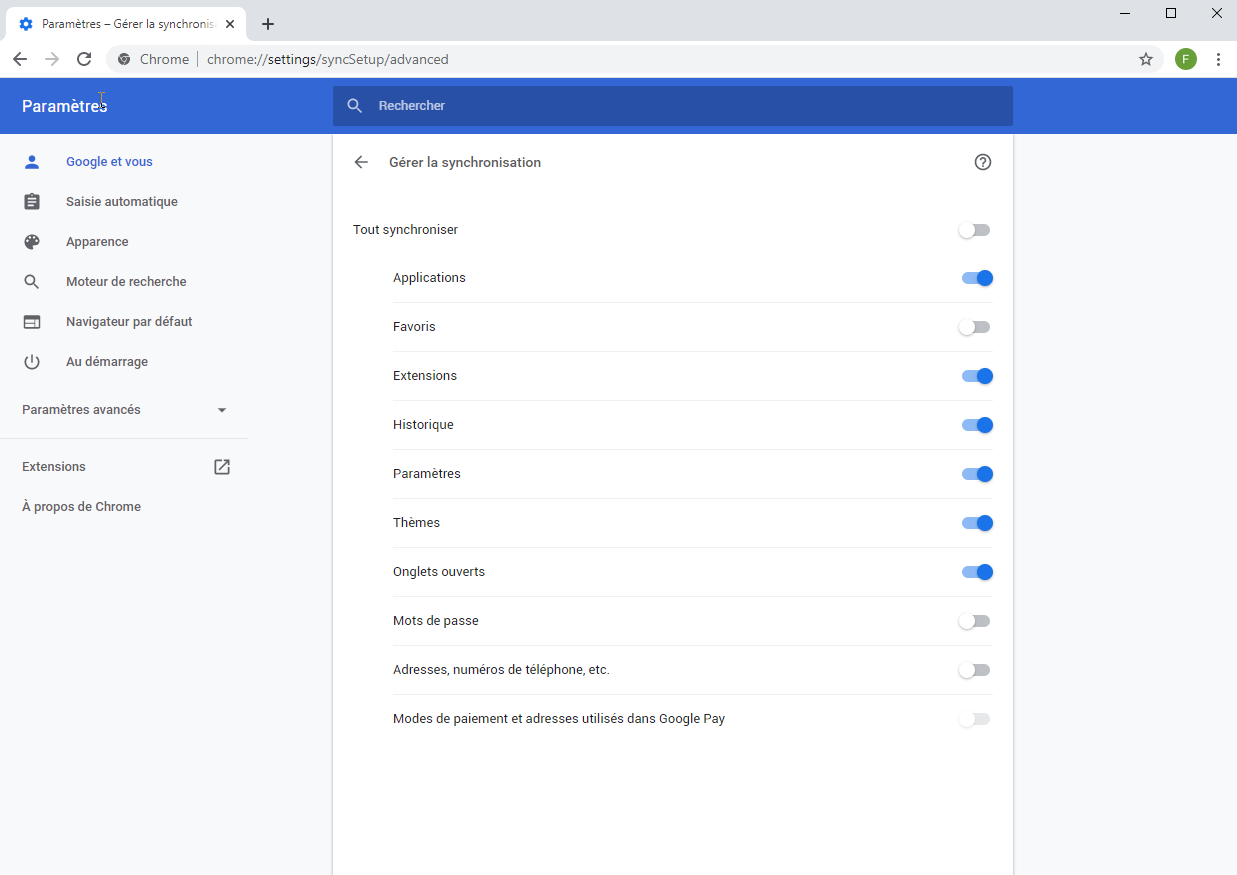Select the Moteur de recherche magnifier icon
1237x875 pixels.
pos(32,281)
